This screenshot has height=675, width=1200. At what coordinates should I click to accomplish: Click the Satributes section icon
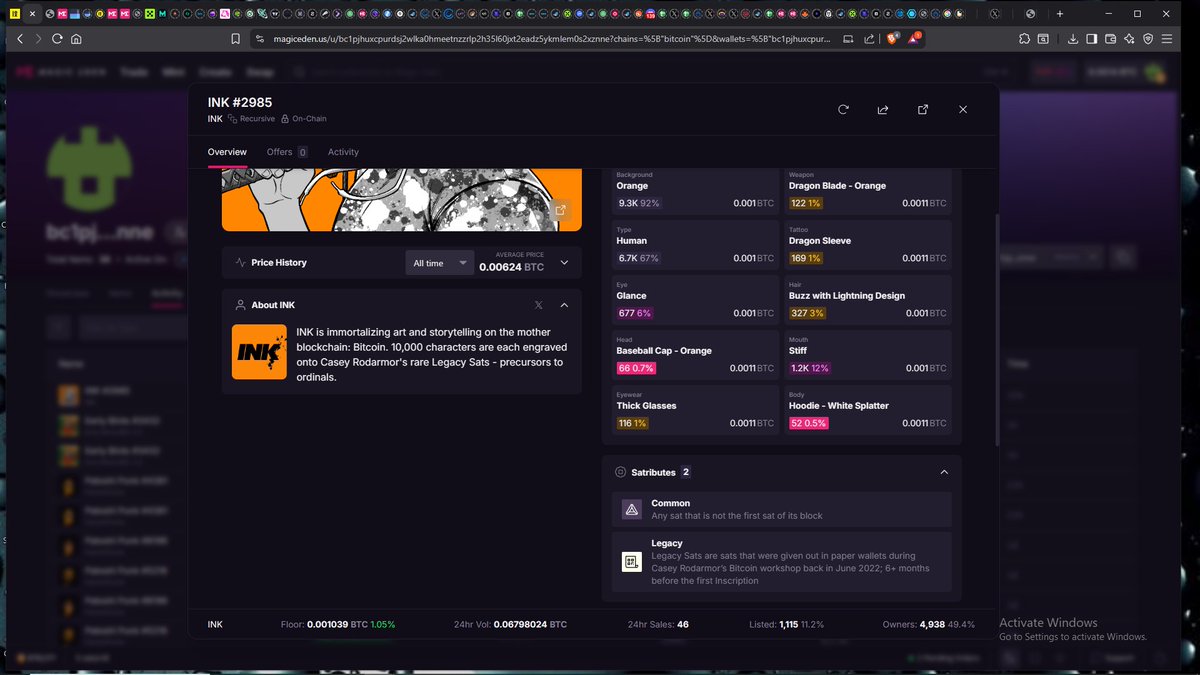pos(620,472)
